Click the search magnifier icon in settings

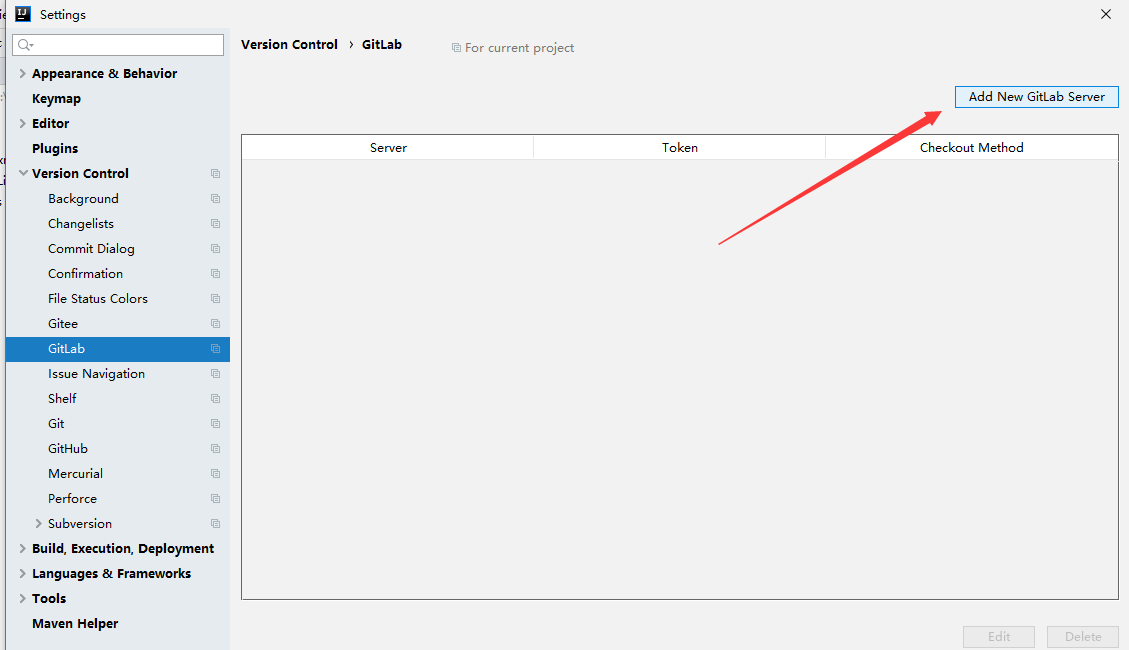pyautogui.click(x=25, y=45)
